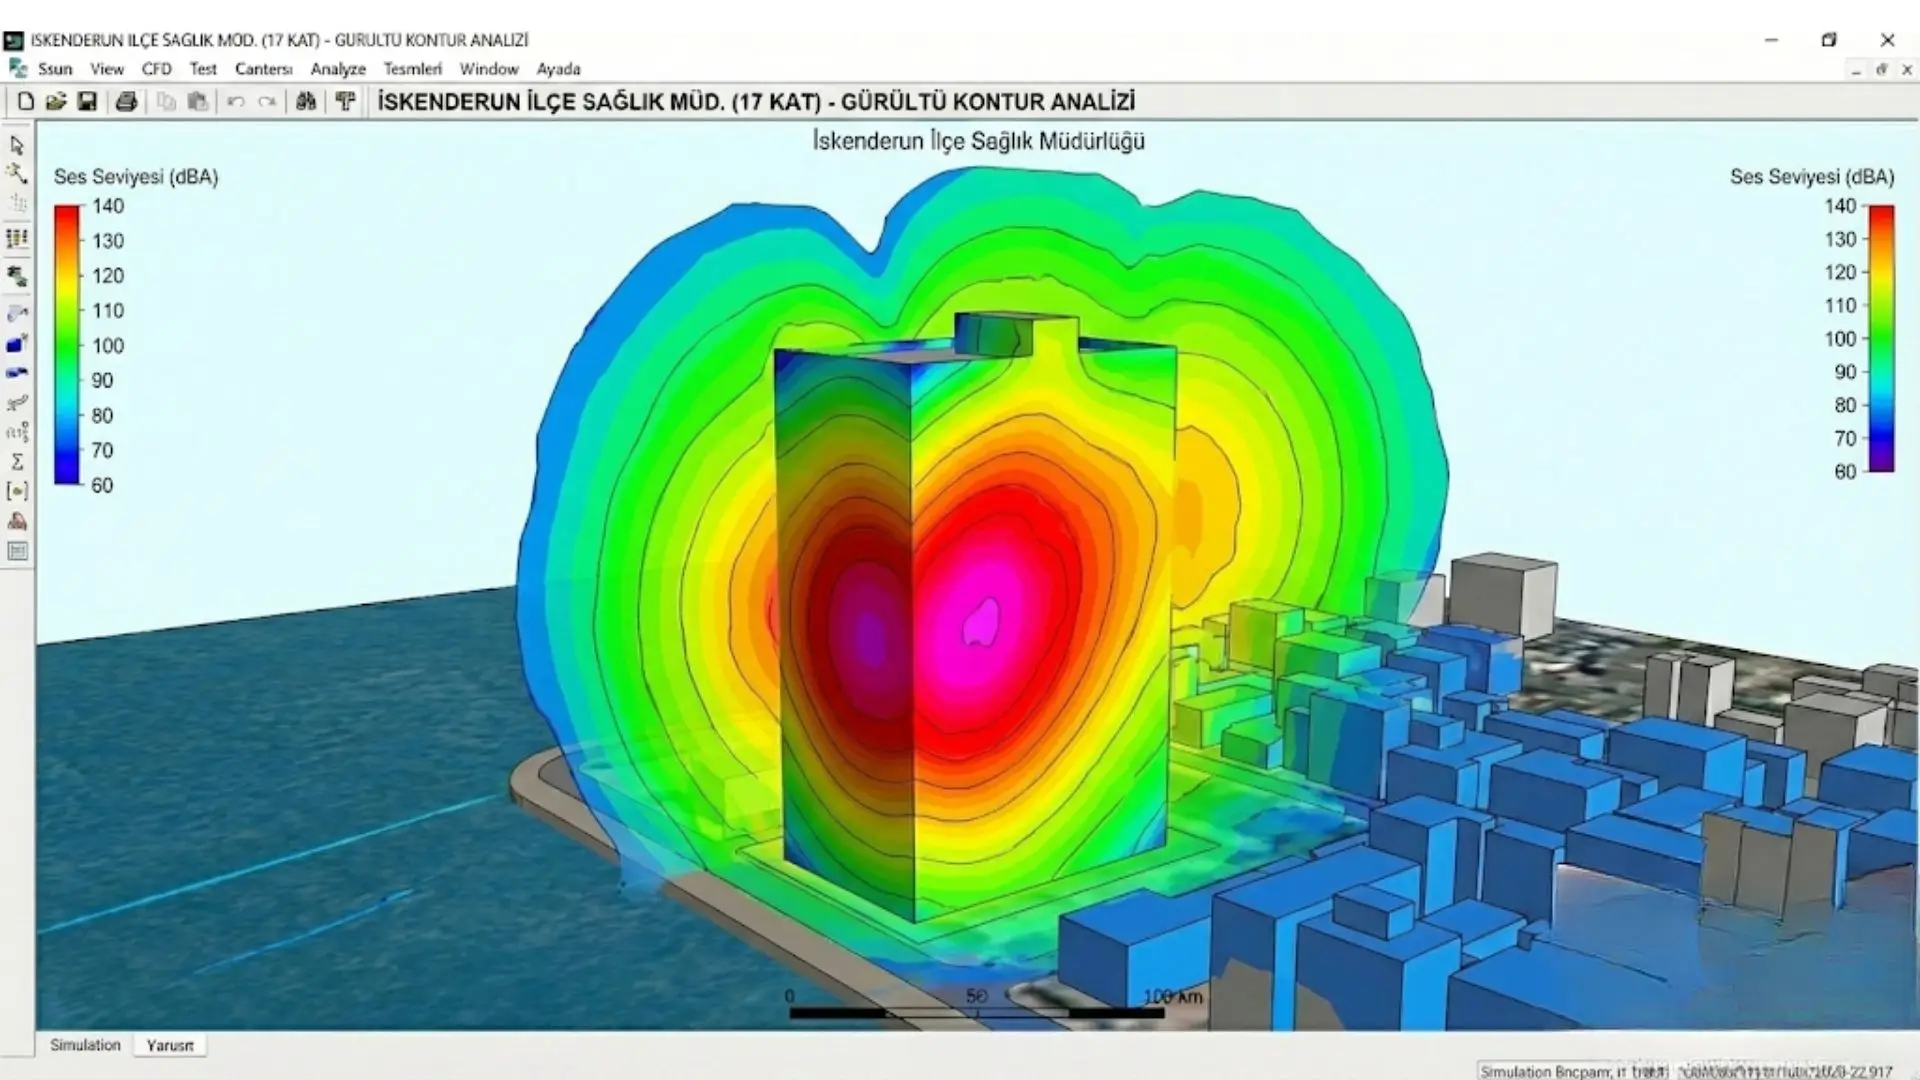Save the project with the floppy disk icon
The width and height of the screenshot is (1920, 1080).
[x=87, y=101]
